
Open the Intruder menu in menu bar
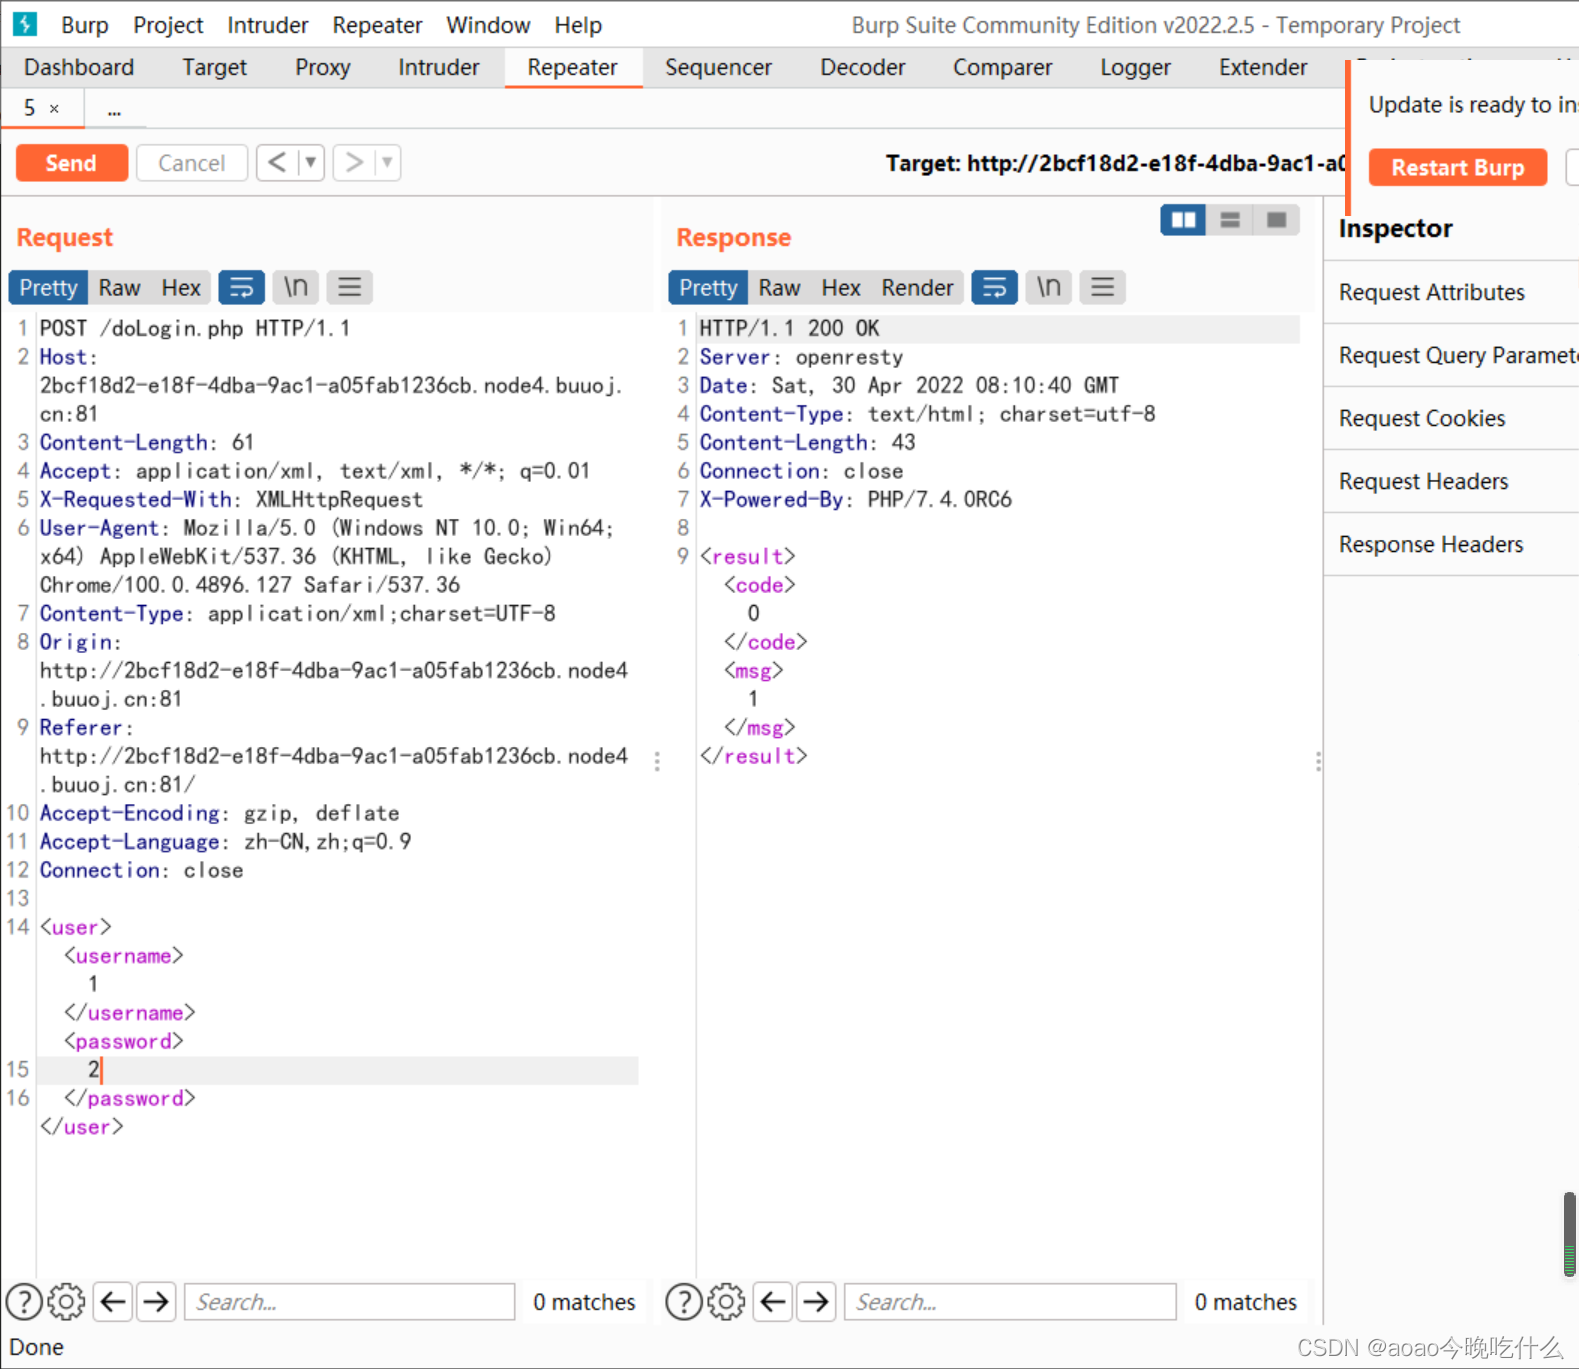(x=267, y=24)
